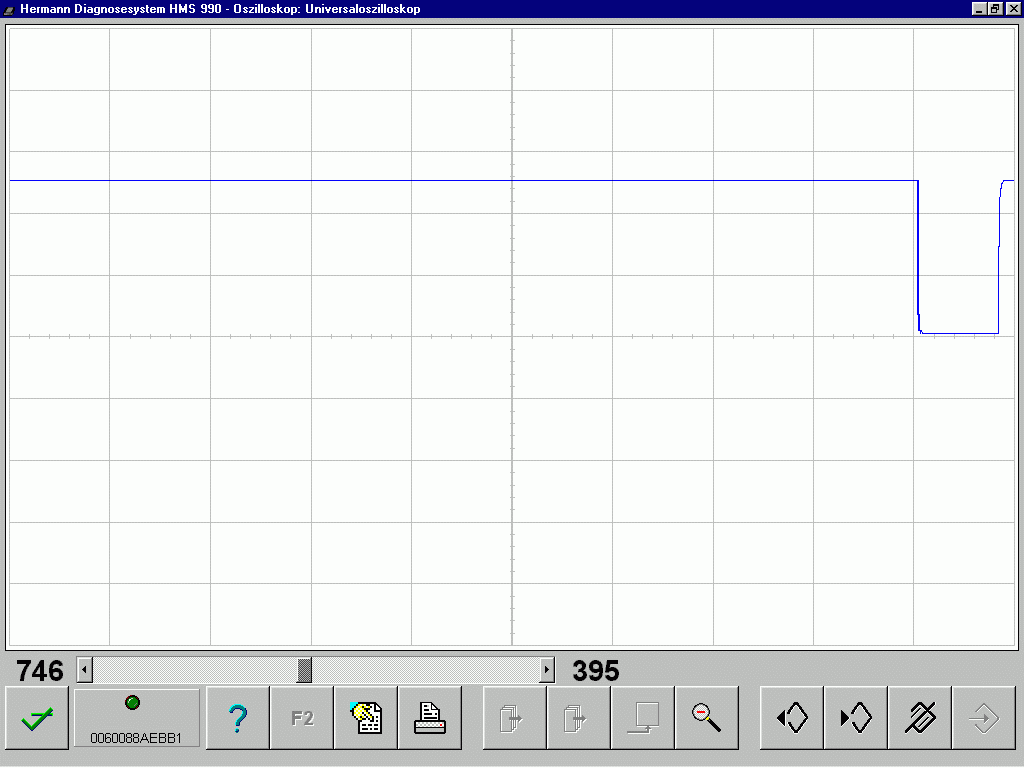This screenshot has height=768, width=1024.
Task: Print the oscilloscope trace via printer icon
Action: (x=430, y=718)
